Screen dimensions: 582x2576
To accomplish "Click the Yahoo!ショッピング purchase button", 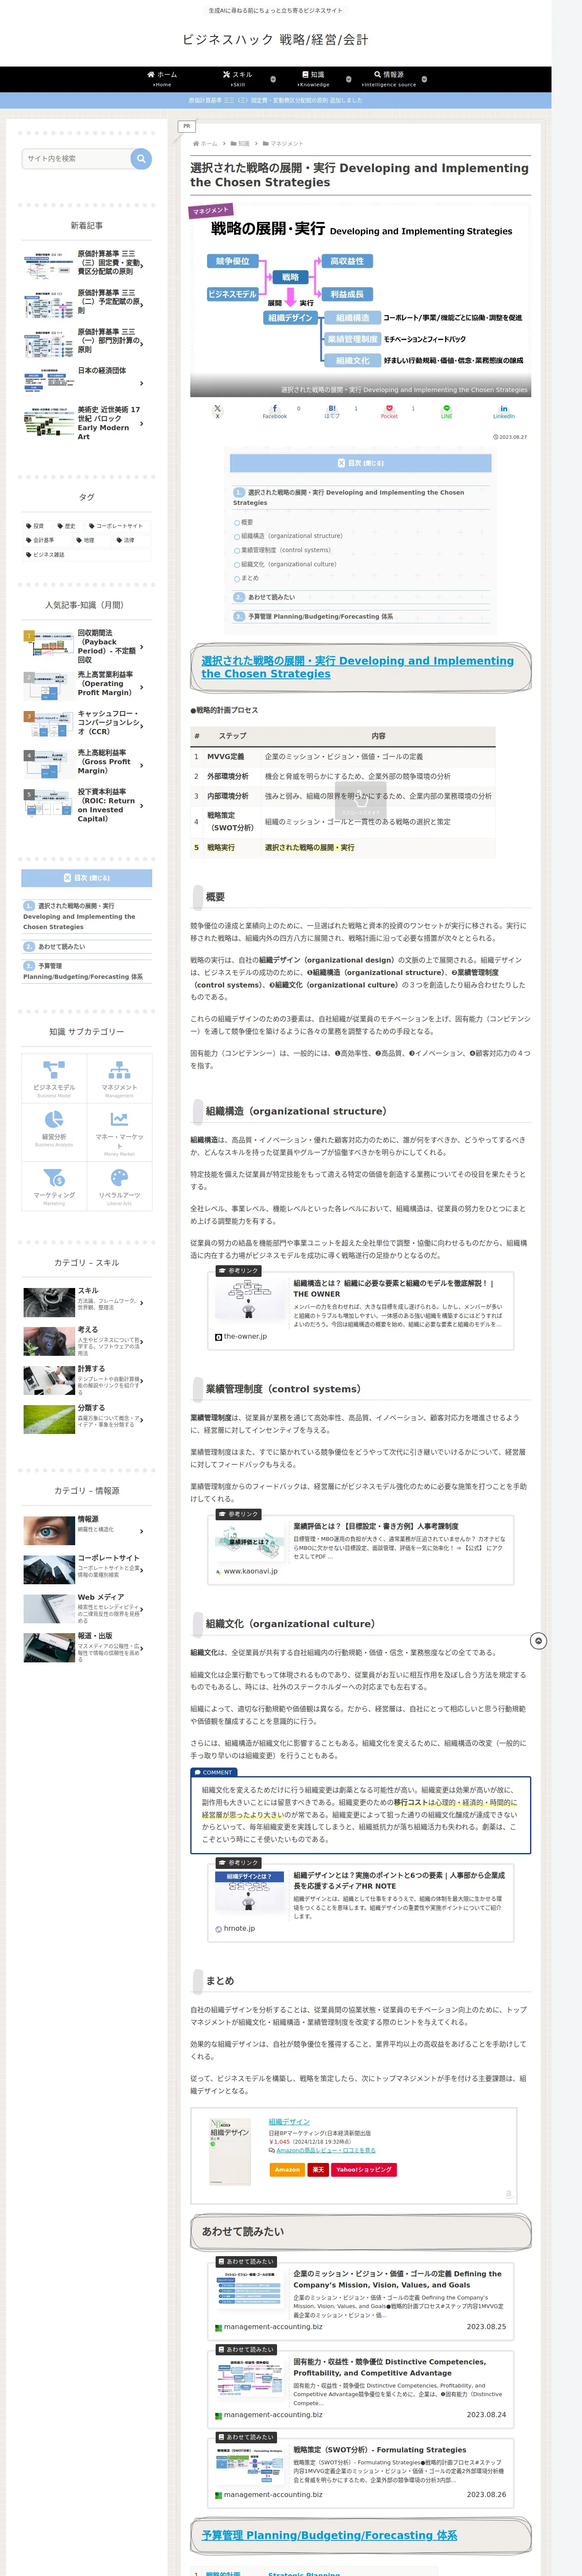I will pyautogui.click(x=364, y=2169).
